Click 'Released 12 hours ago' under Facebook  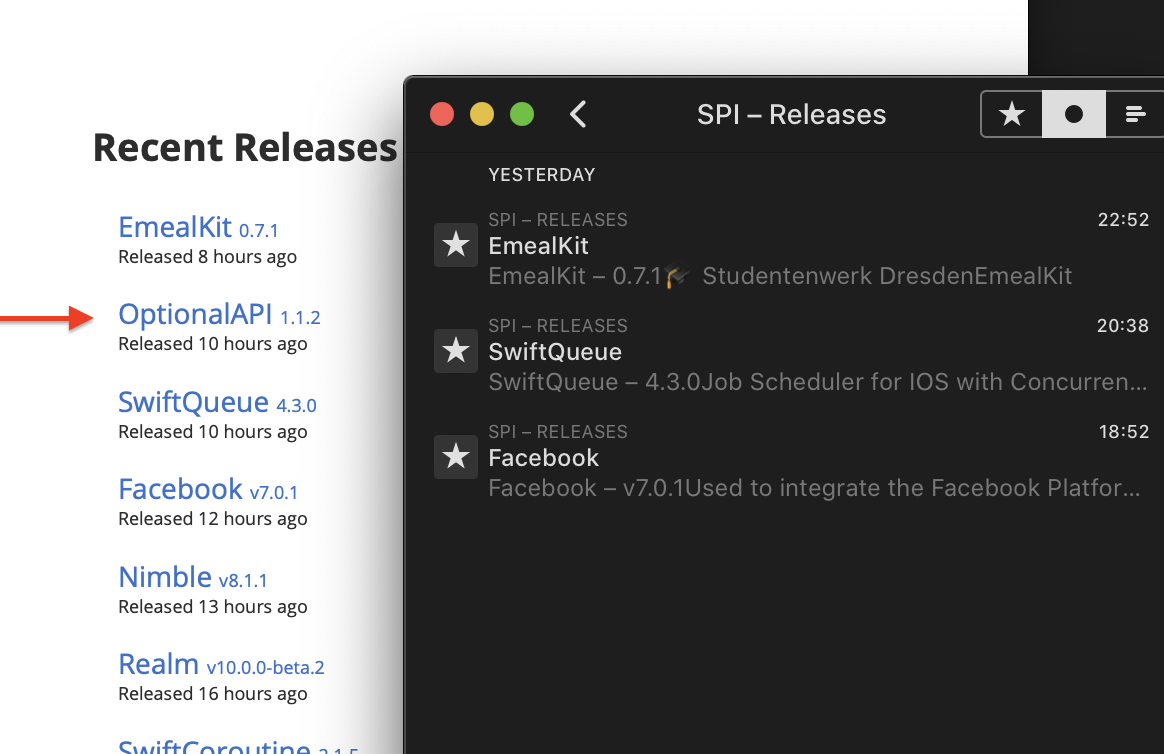[212, 519]
